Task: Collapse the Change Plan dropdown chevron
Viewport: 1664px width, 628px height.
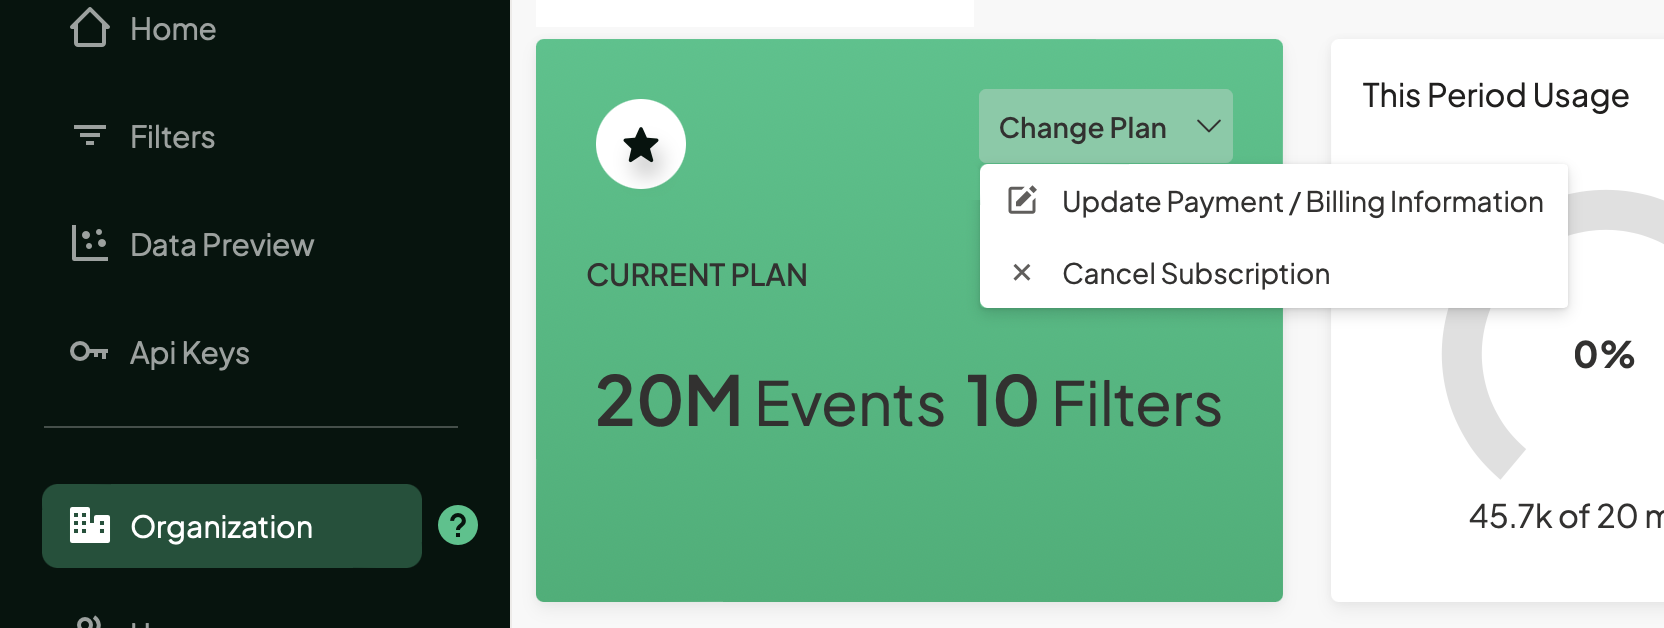Action: click(1209, 126)
